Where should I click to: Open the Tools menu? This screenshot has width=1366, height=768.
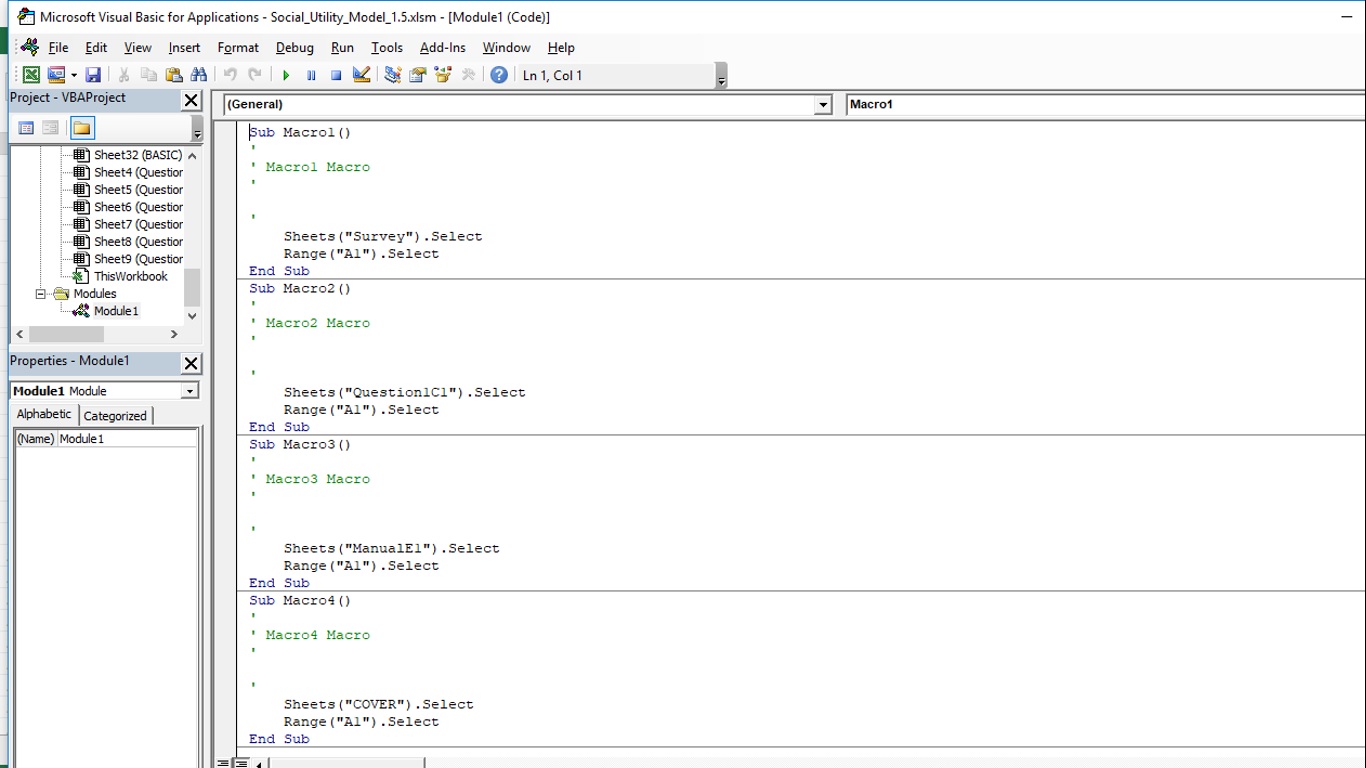(386, 47)
